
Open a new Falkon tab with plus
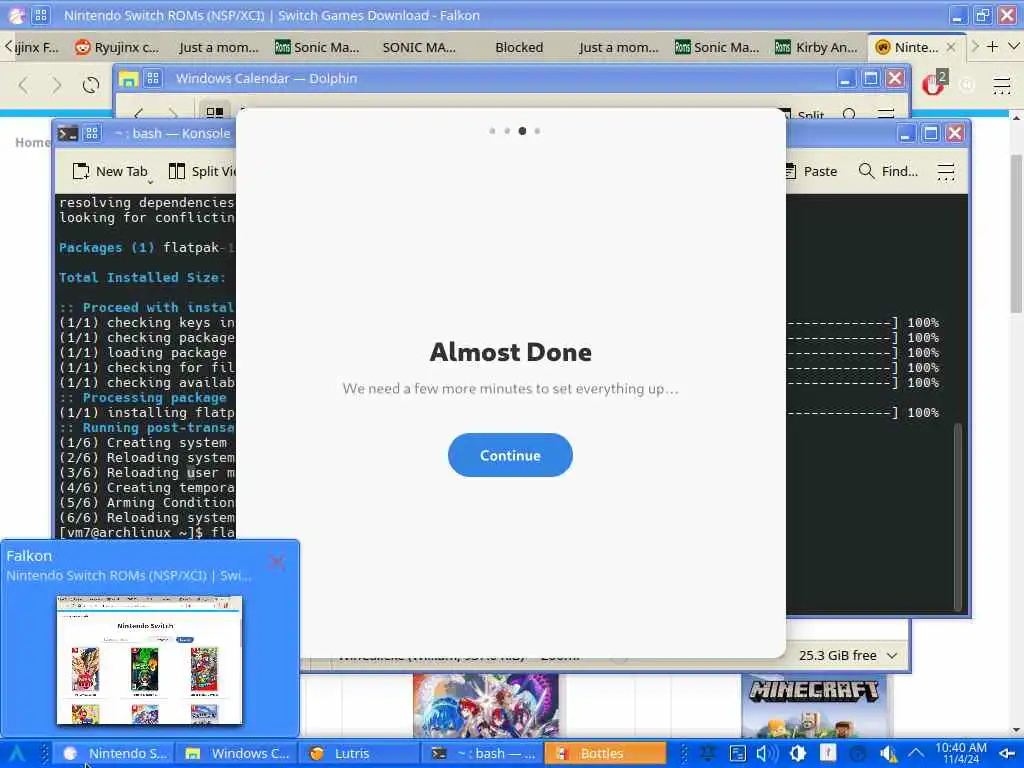tap(992, 47)
